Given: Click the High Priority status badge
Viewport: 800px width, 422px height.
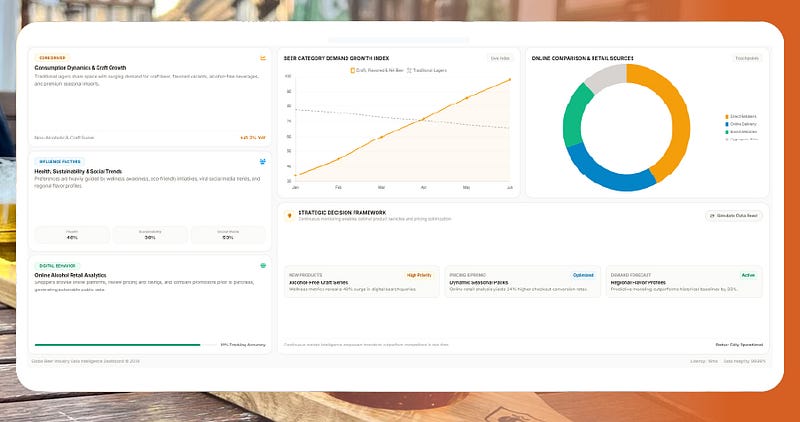Looking at the screenshot, I should coord(419,276).
